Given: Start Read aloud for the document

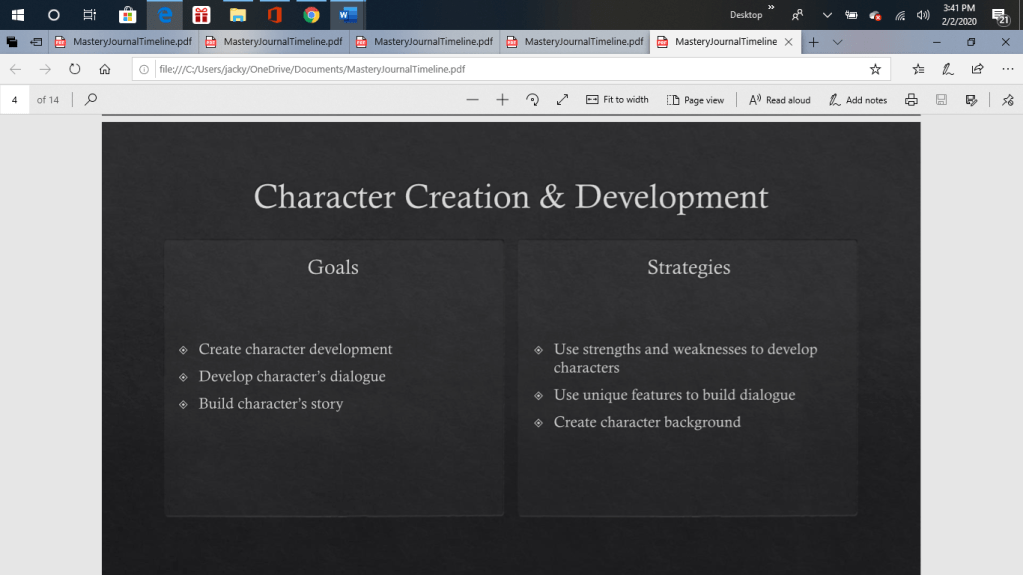Looking at the screenshot, I should pyautogui.click(x=779, y=99).
